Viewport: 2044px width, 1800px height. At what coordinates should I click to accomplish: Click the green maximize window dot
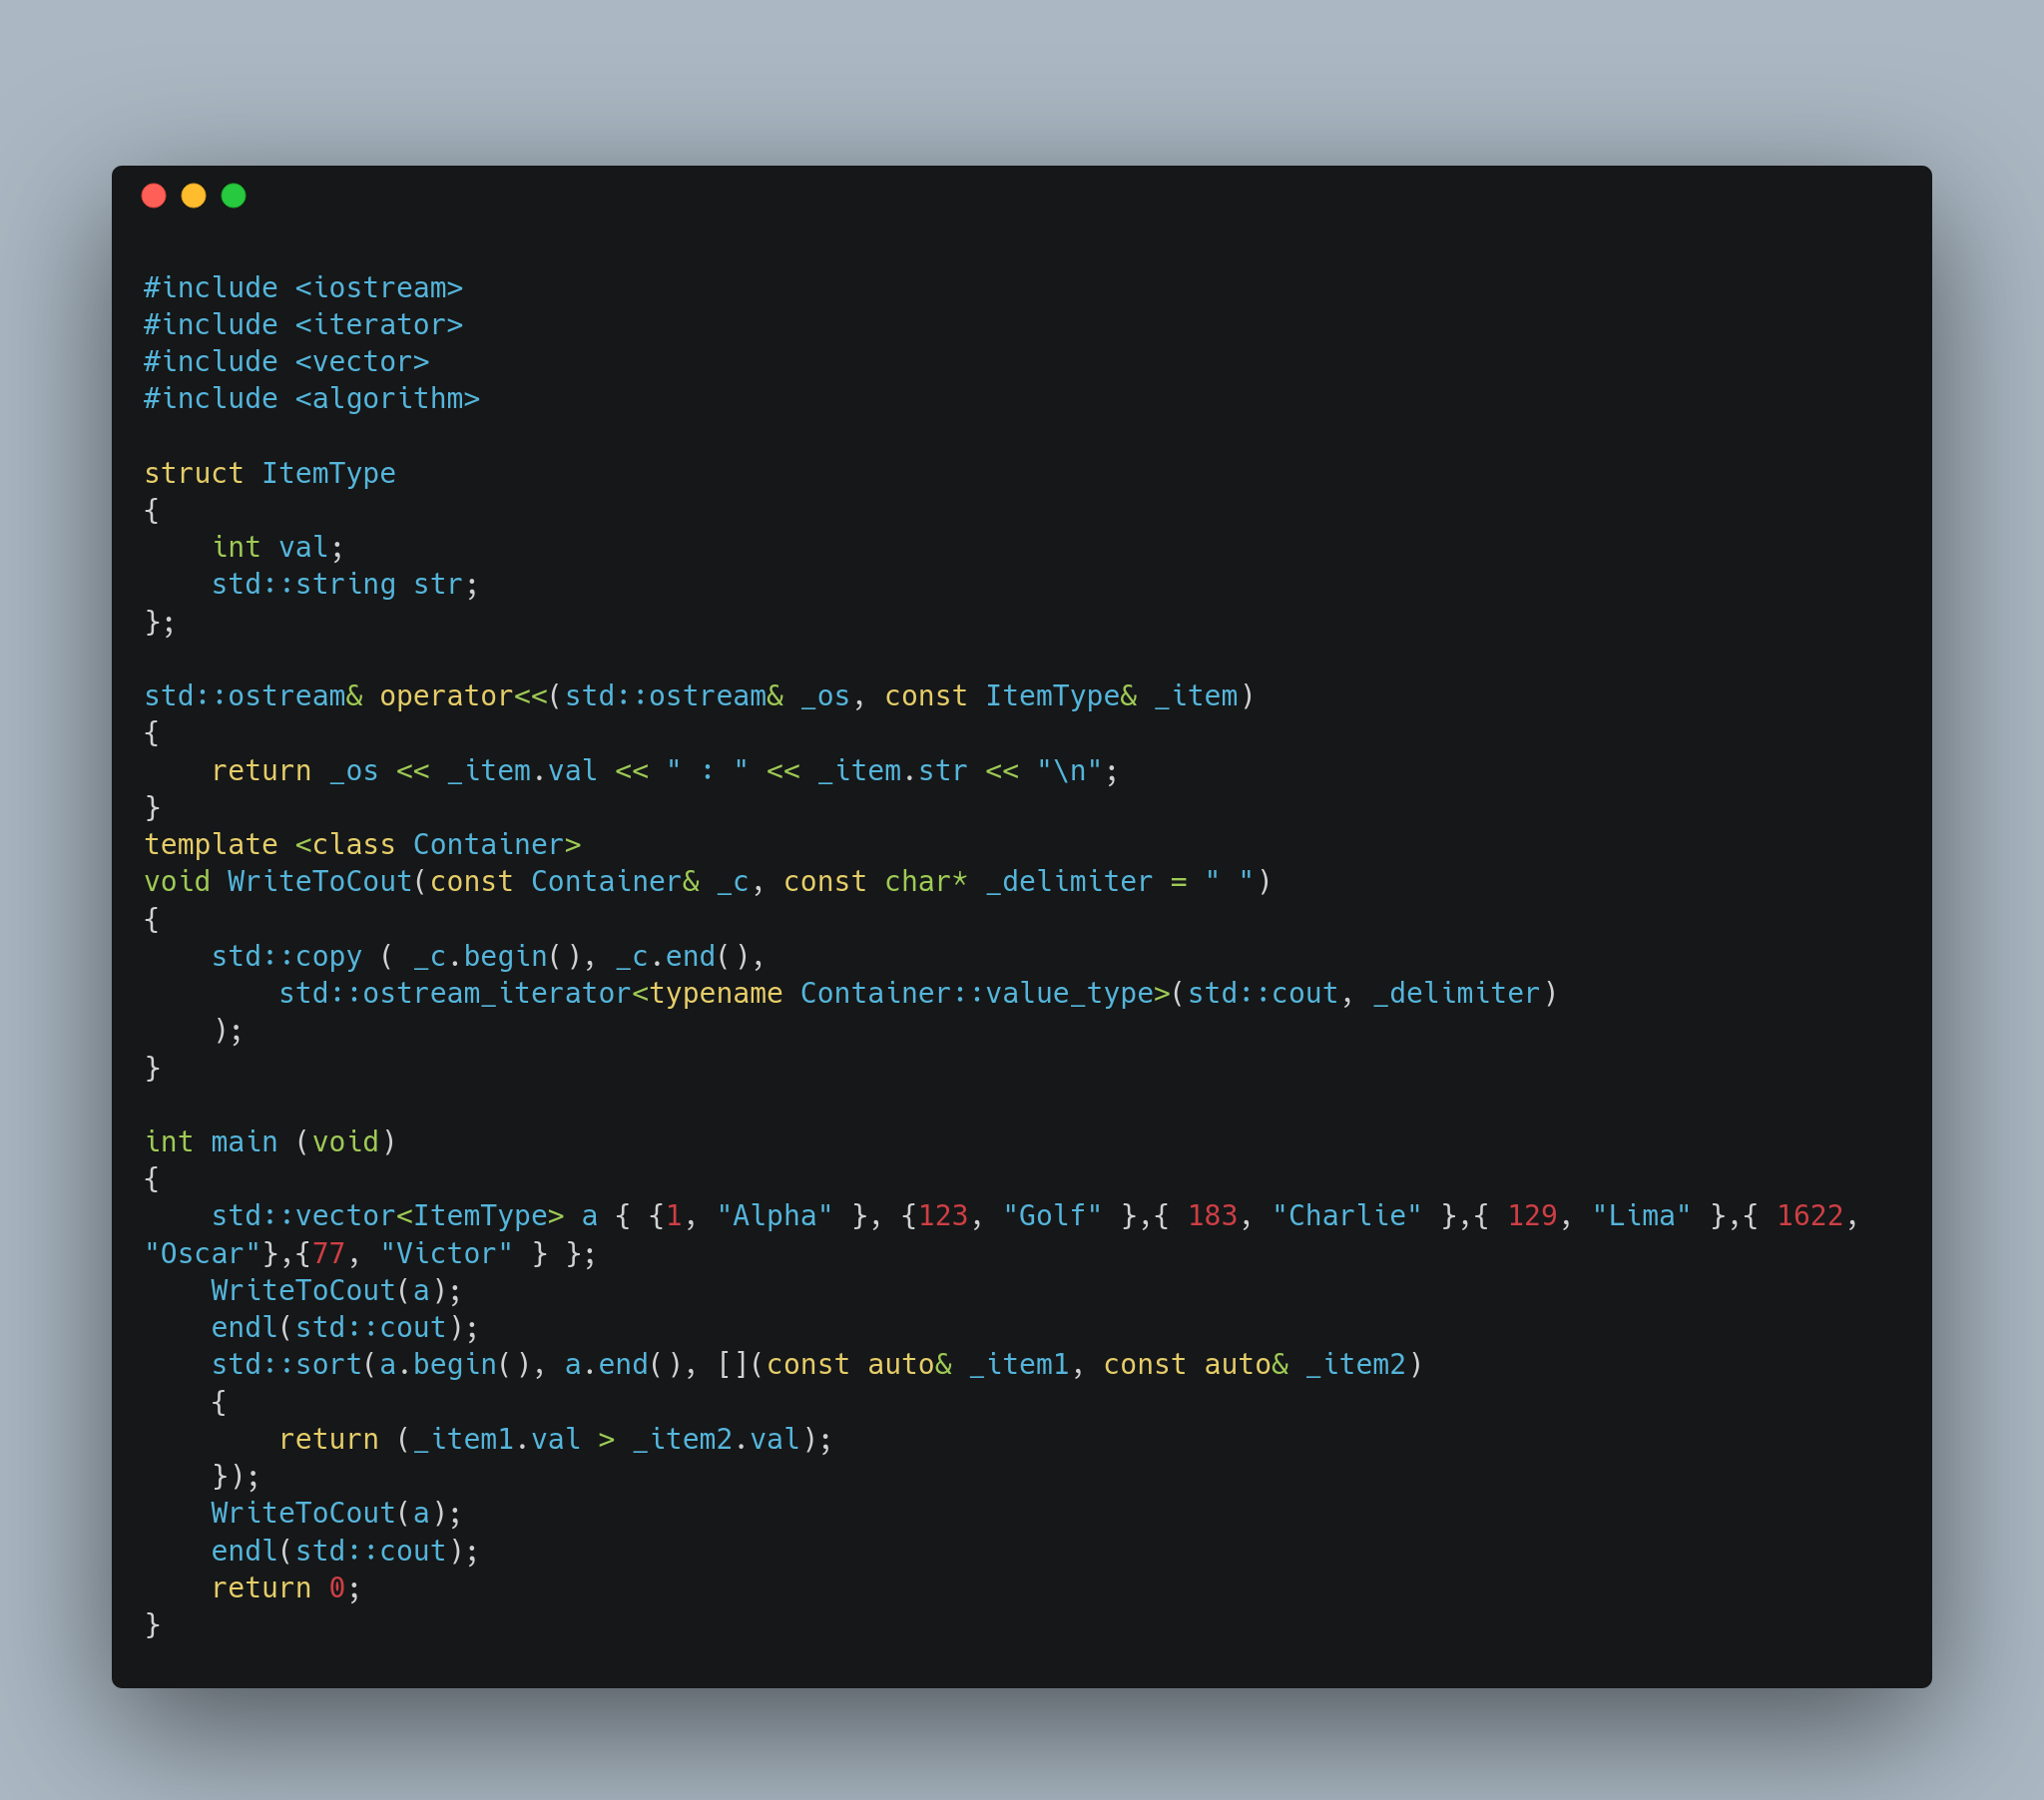click(234, 196)
